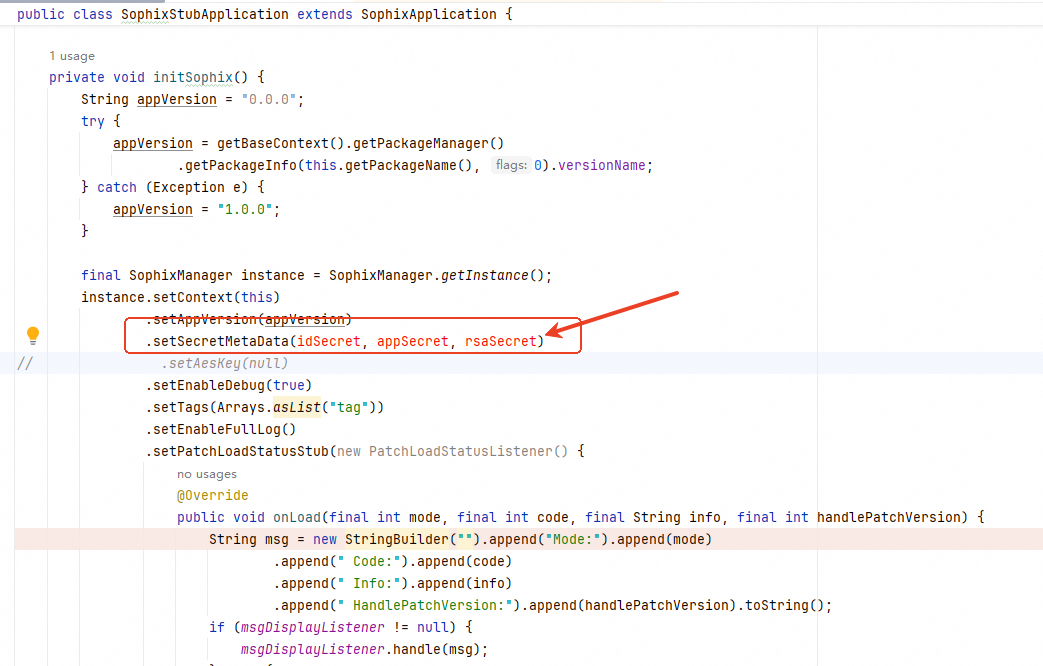Click the StringBuilder constructor

(x=396, y=540)
